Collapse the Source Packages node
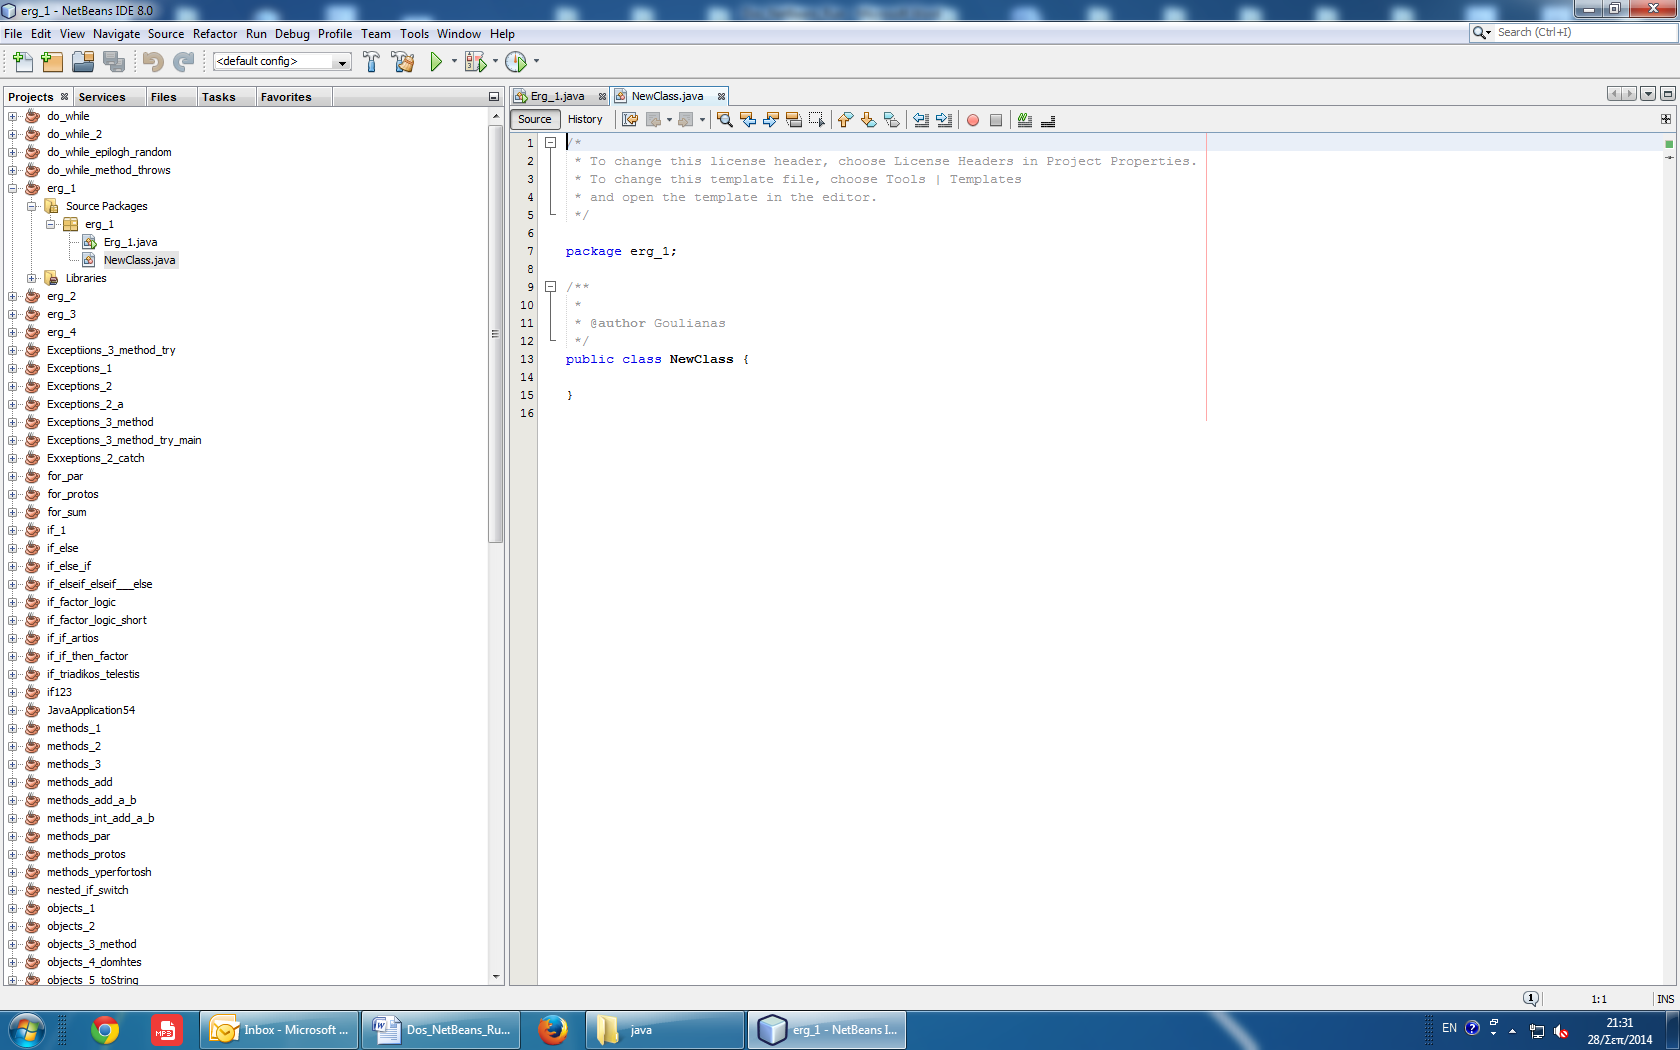Screen dimensions: 1680x1050 32,206
